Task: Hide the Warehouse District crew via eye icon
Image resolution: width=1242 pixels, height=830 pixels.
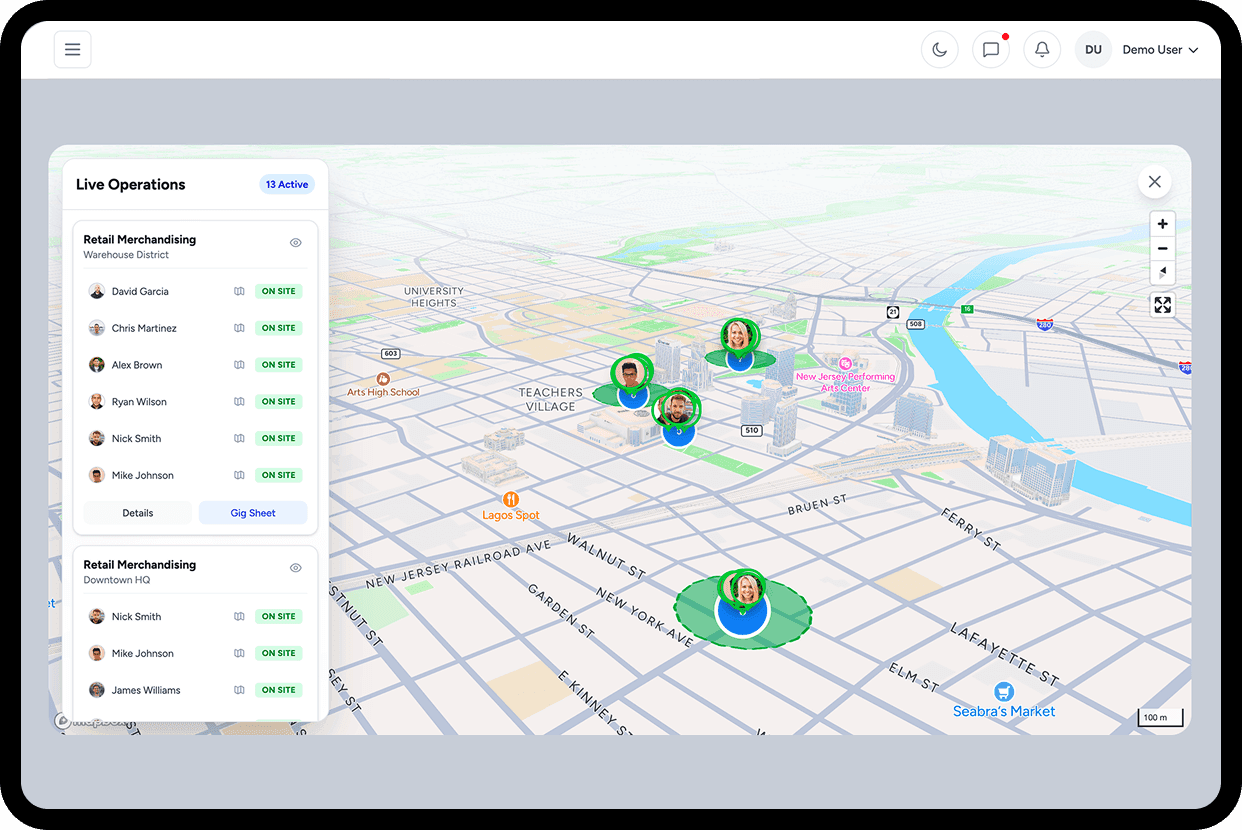Action: pyautogui.click(x=295, y=242)
